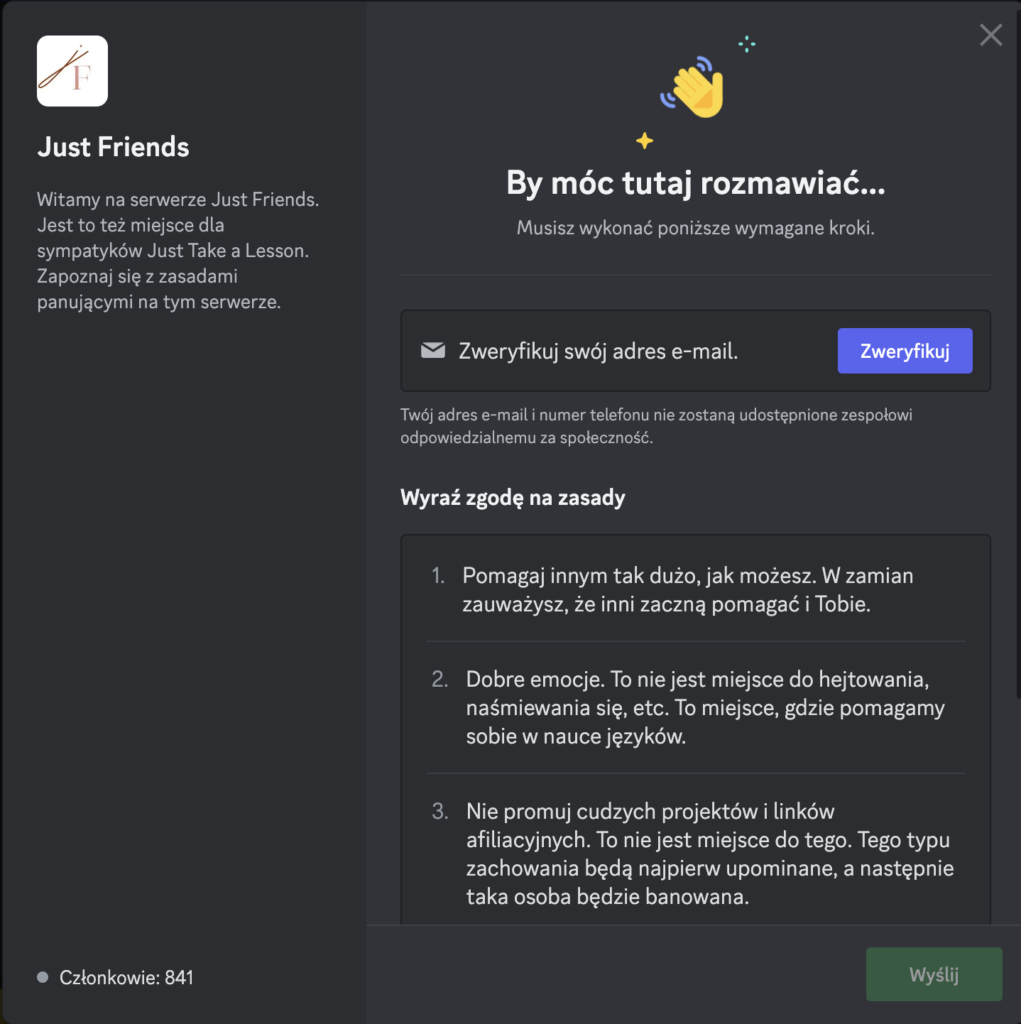Click the Witamy na serwerze description text
This screenshot has width=1021, height=1024.
[x=178, y=251]
